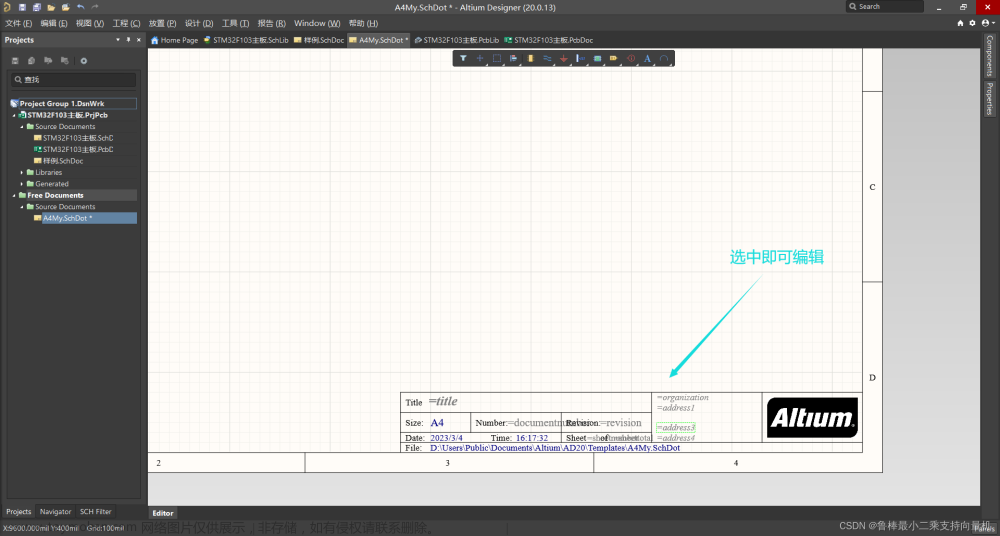Image resolution: width=1000 pixels, height=536 pixels.
Task: Choose the dashed rectangle selection tool
Action: click(x=497, y=58)
